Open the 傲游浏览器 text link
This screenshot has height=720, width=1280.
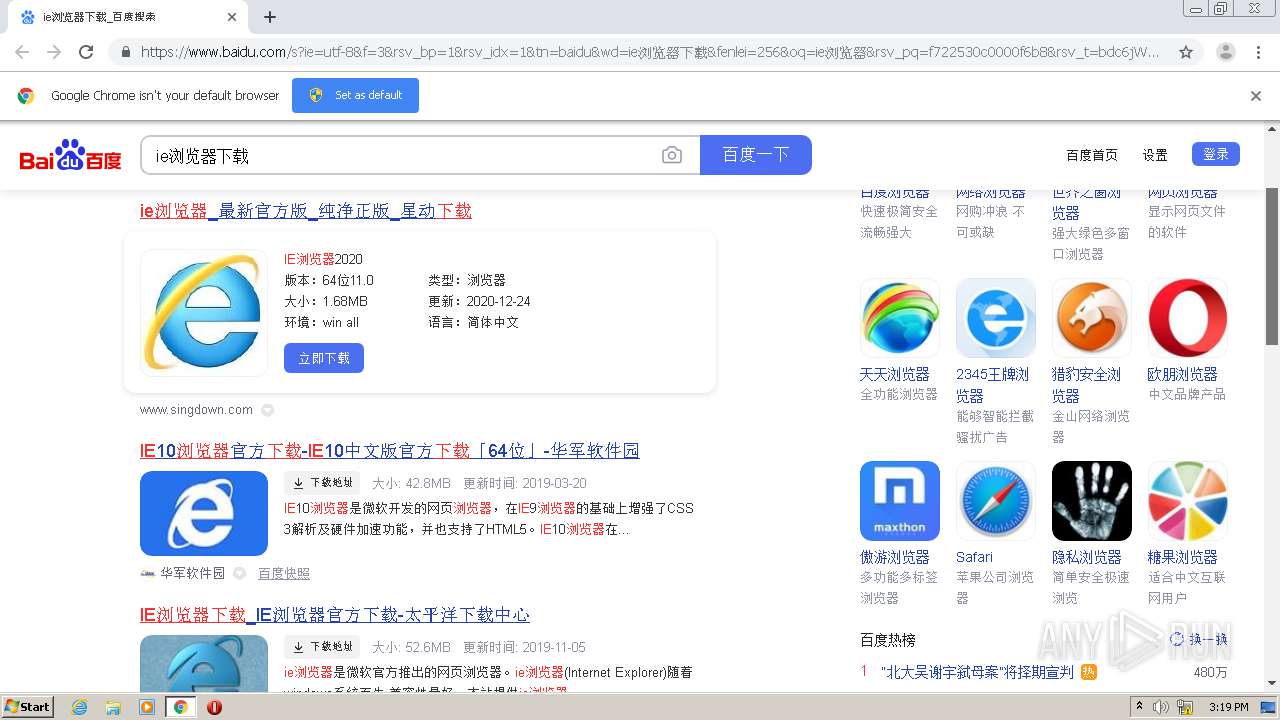(895, 557)
